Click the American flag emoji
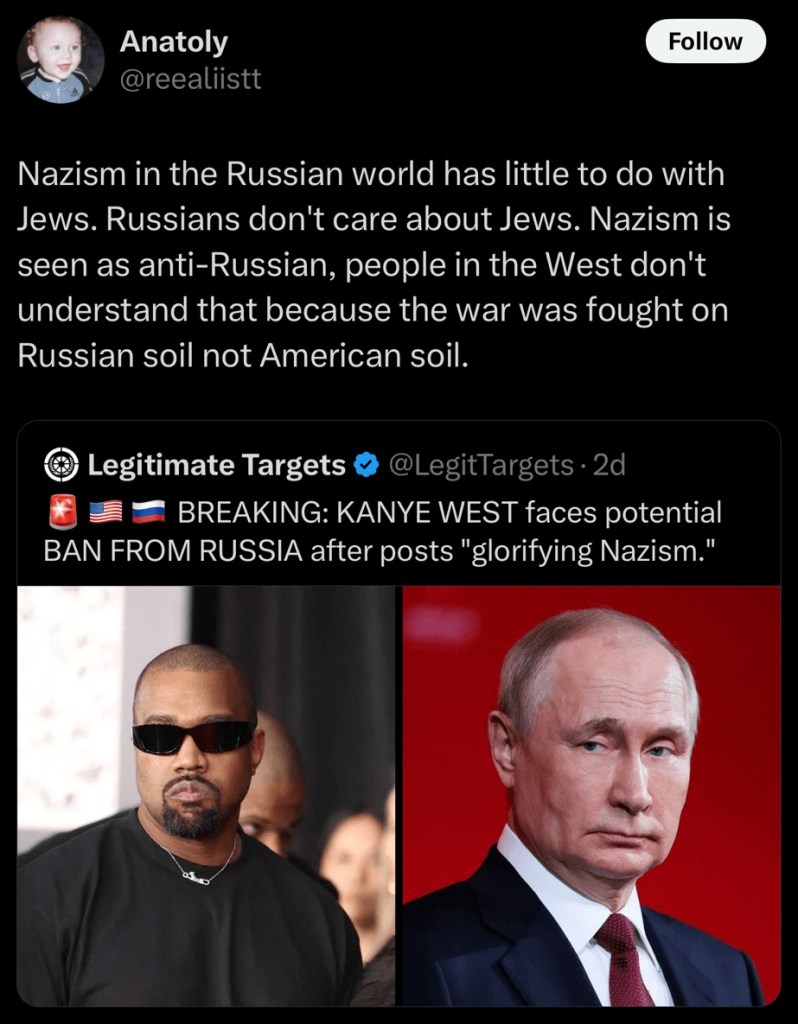 pos(106,512)
